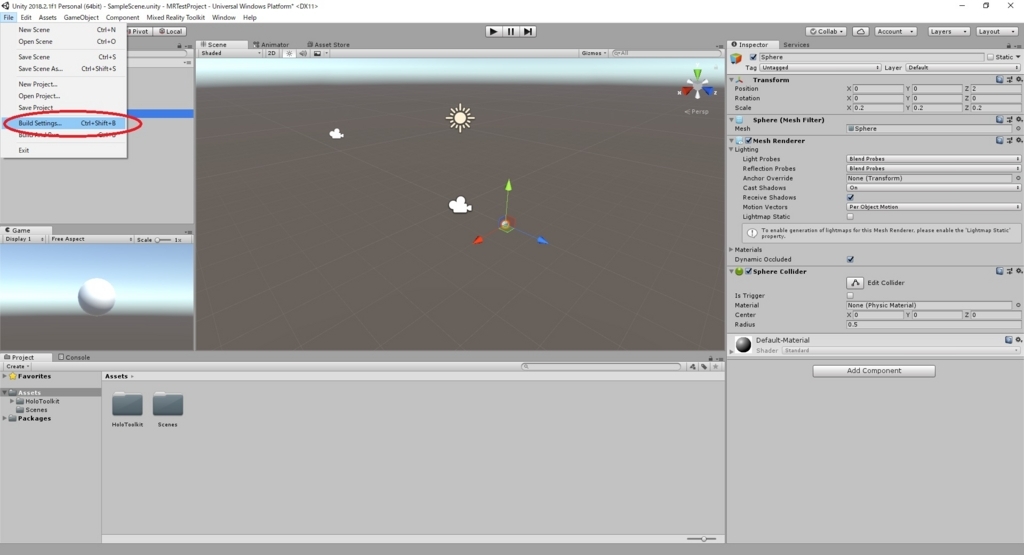Open Default-Material settings gear

point(1019,340)
